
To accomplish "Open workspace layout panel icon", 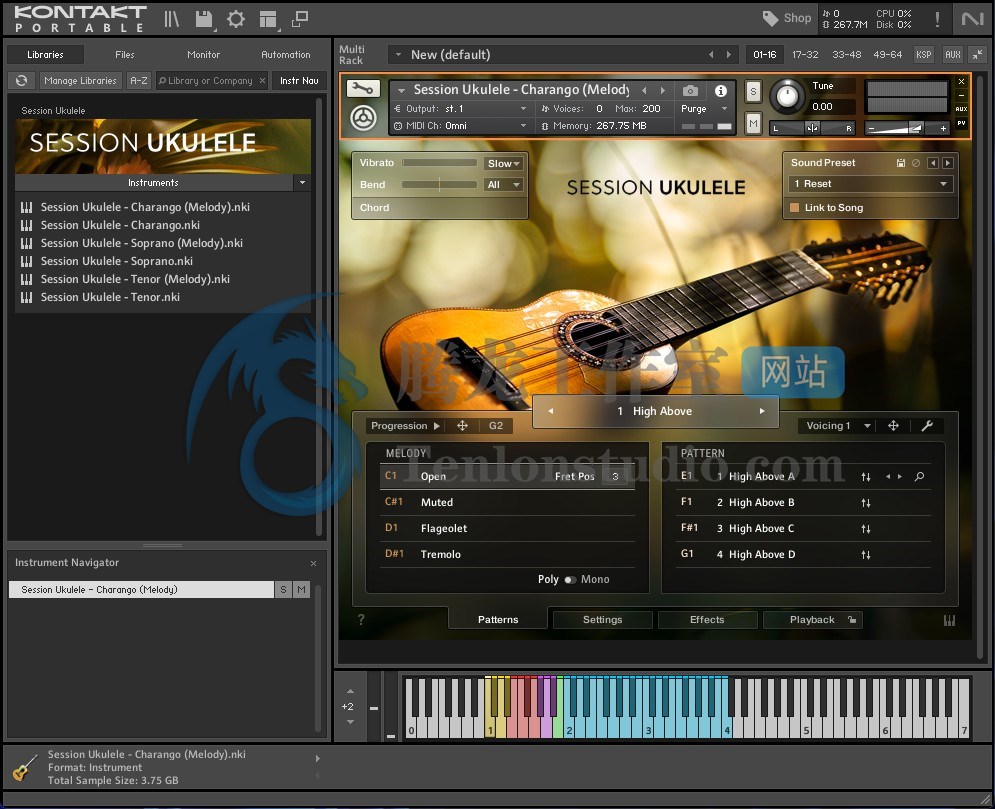I will click(x=268, y=20).
